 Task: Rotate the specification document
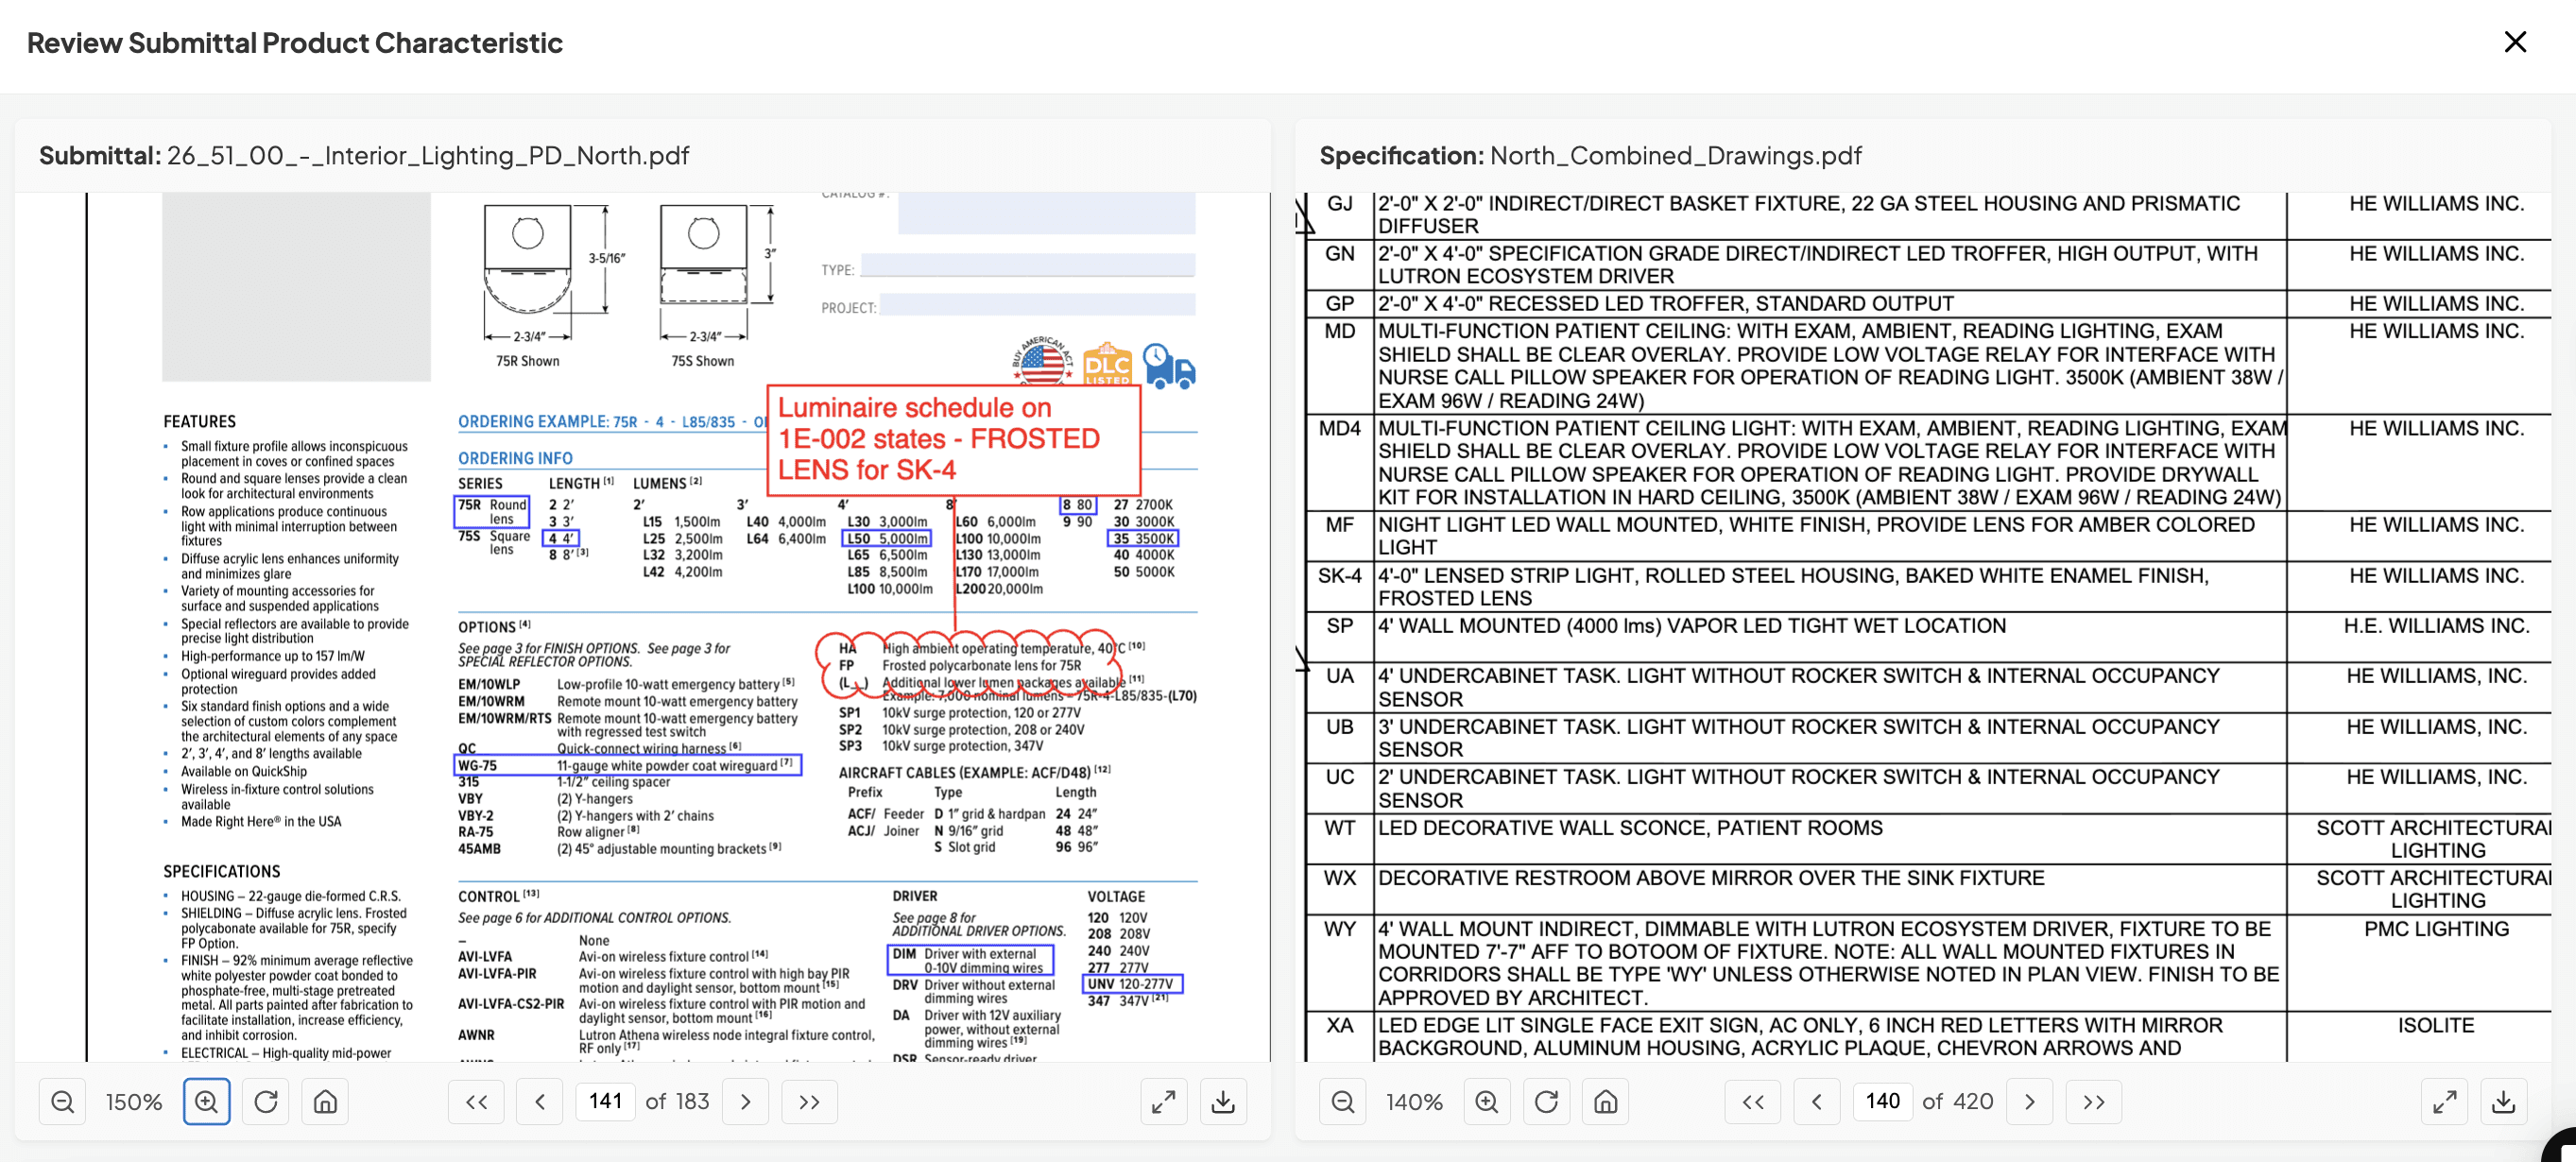point(1546,1101)
